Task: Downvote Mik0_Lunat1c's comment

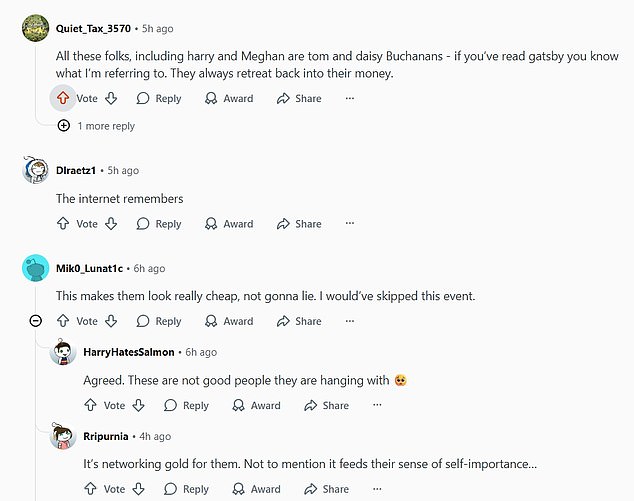Action: [x=112, y=321]
